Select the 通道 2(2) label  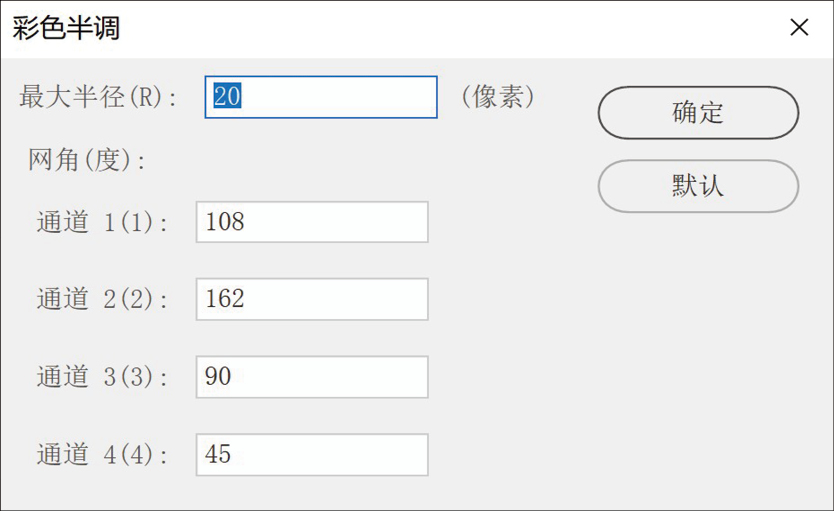pos(102,300)
